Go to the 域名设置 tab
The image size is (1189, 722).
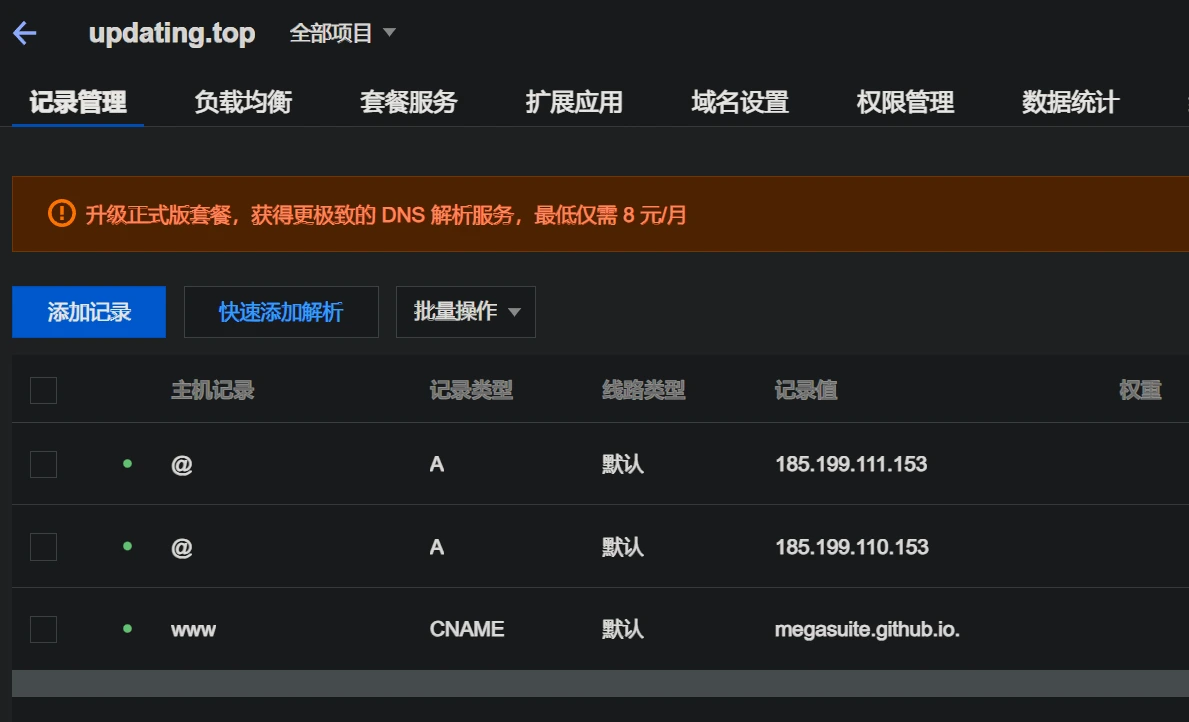pyautogui.click(x=740, y=102)
